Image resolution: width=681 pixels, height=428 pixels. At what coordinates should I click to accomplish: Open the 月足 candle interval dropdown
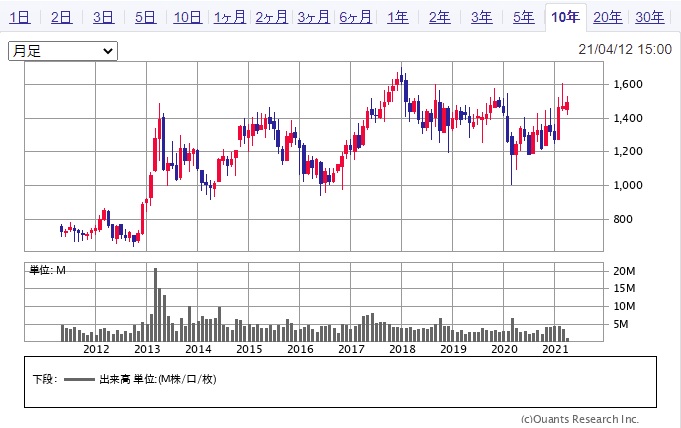tap(63, 51)
